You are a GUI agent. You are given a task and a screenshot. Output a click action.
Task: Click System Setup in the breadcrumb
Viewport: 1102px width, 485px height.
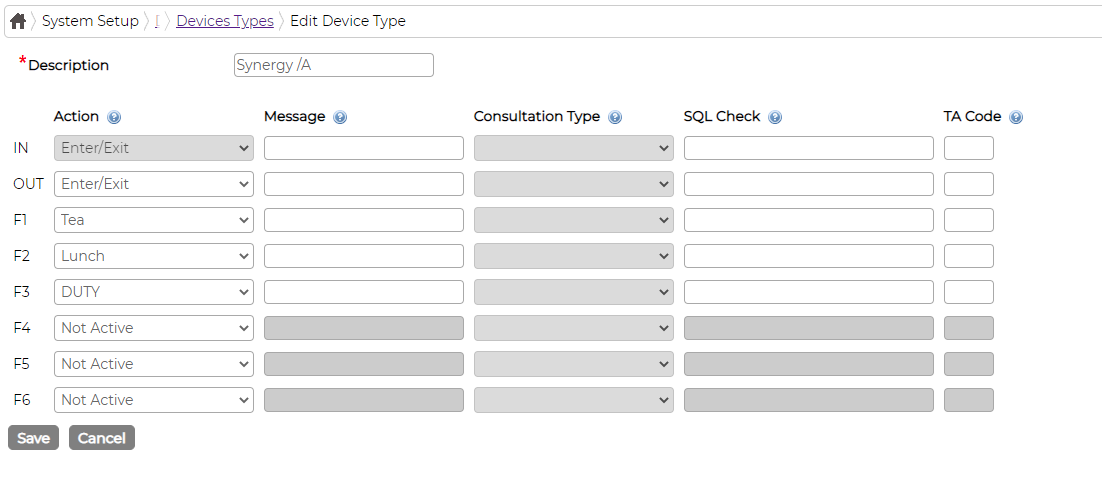(x=91, y=21)
